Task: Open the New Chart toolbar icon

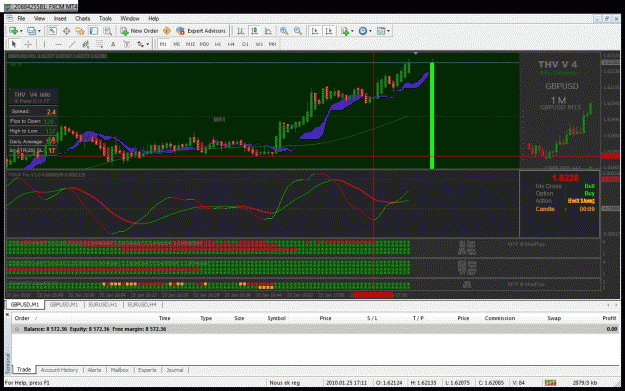Action: (x=13, y=31)
